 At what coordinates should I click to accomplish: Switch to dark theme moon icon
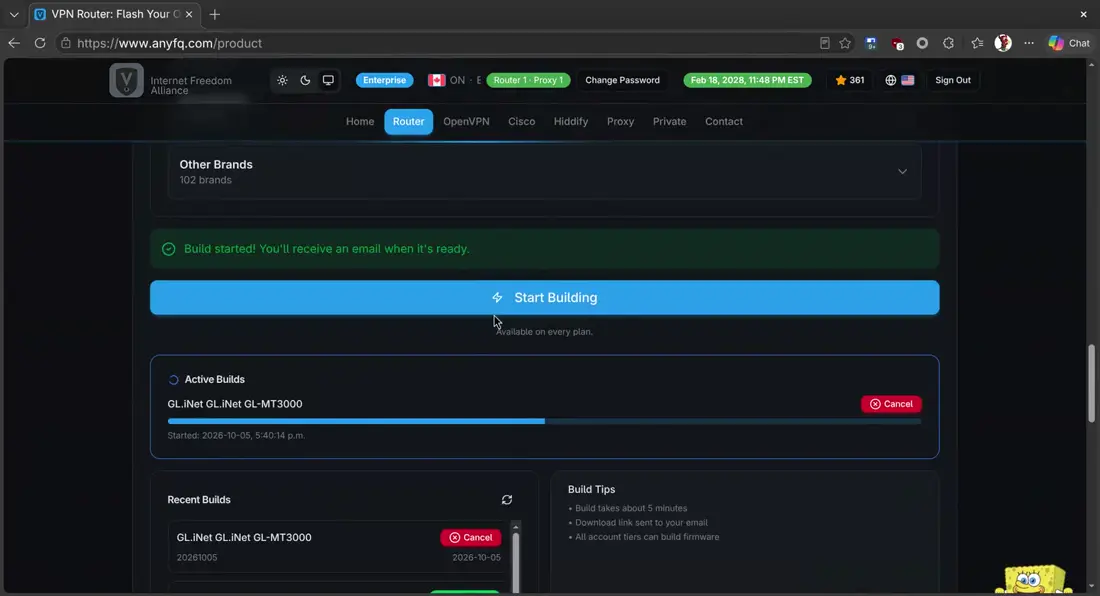click(305, 80)
